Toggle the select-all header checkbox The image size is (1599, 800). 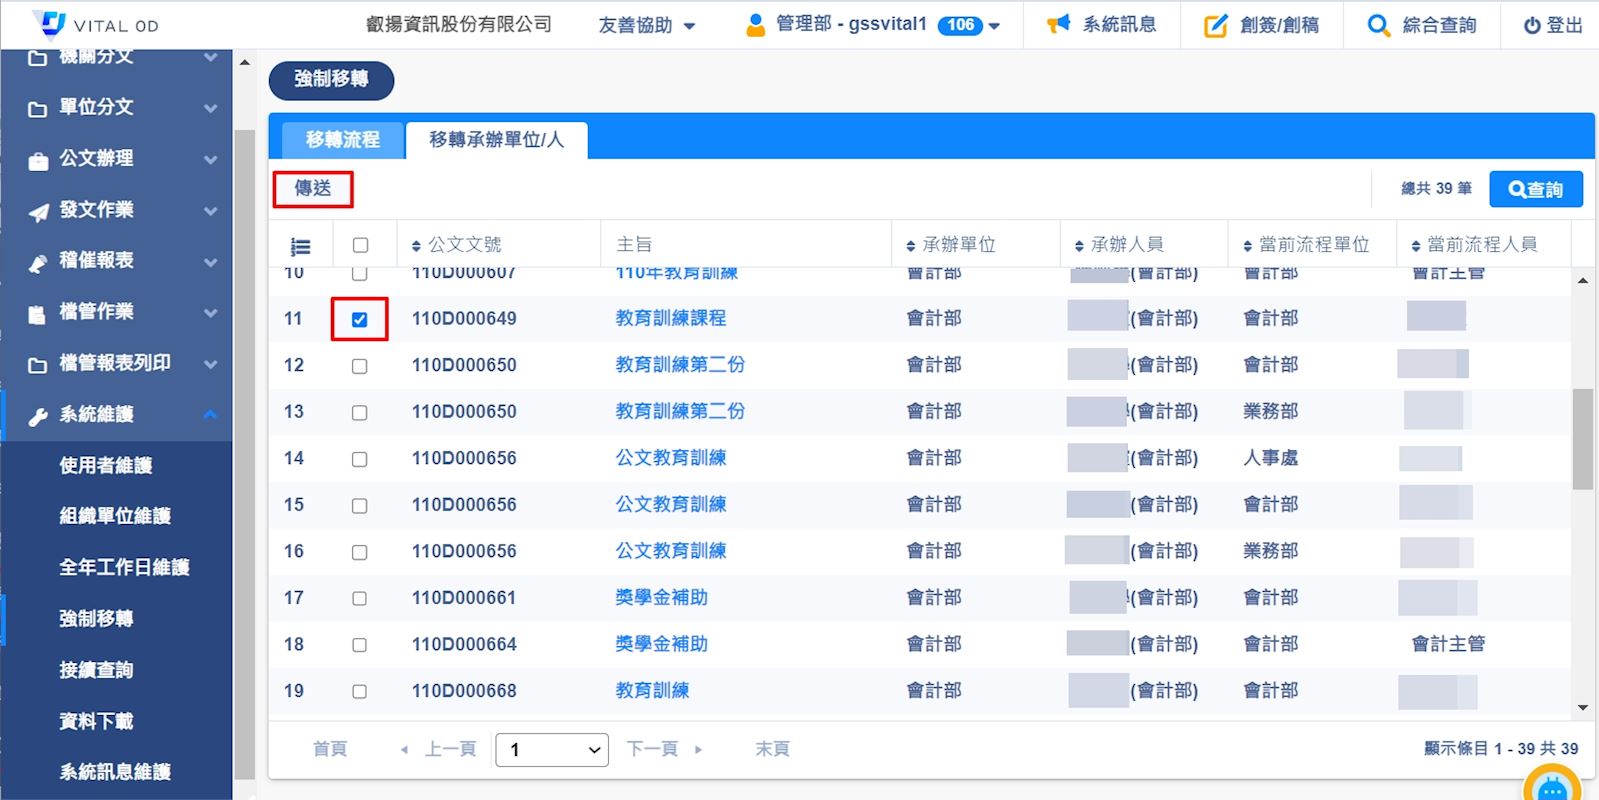[x=360, y=245]
